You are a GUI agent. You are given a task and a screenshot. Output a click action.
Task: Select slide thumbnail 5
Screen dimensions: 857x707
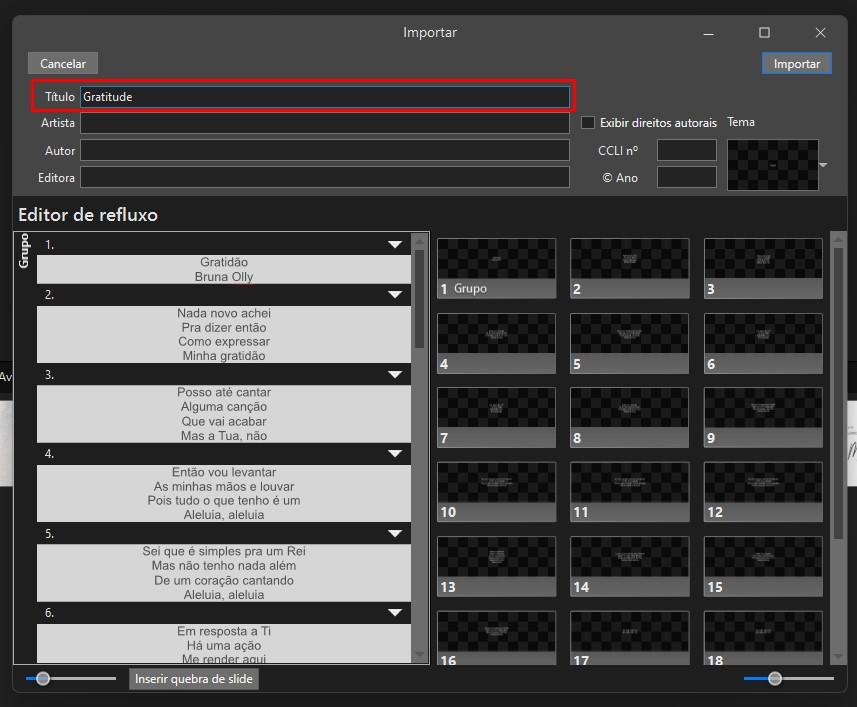(629, 344)
